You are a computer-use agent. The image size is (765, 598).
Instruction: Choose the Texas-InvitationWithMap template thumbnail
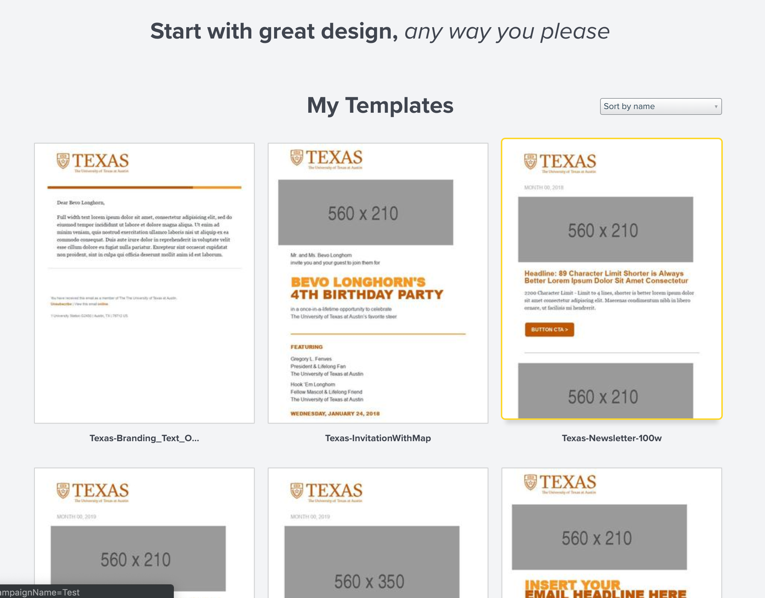click(x=378, y=283)
